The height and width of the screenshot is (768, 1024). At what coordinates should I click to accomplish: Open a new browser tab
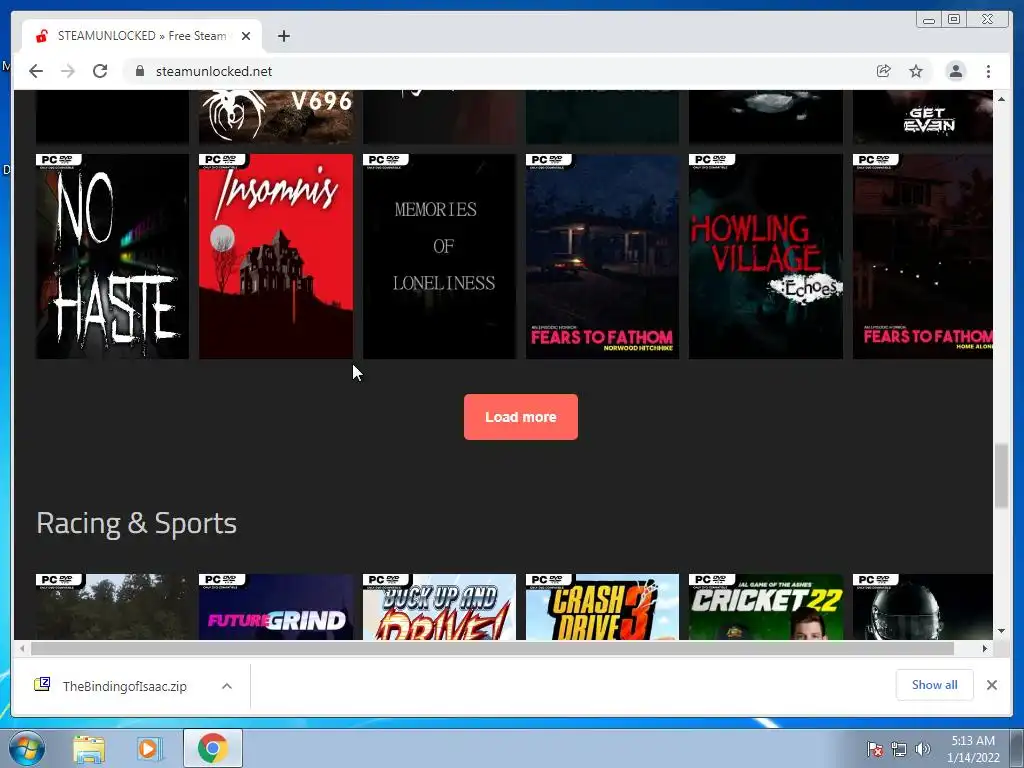coord(283,36)
